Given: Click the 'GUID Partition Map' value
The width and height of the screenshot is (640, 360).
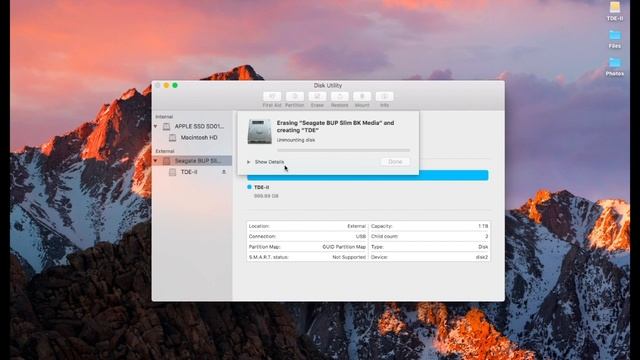Looking at the screenshot, I should coord(344,247).
